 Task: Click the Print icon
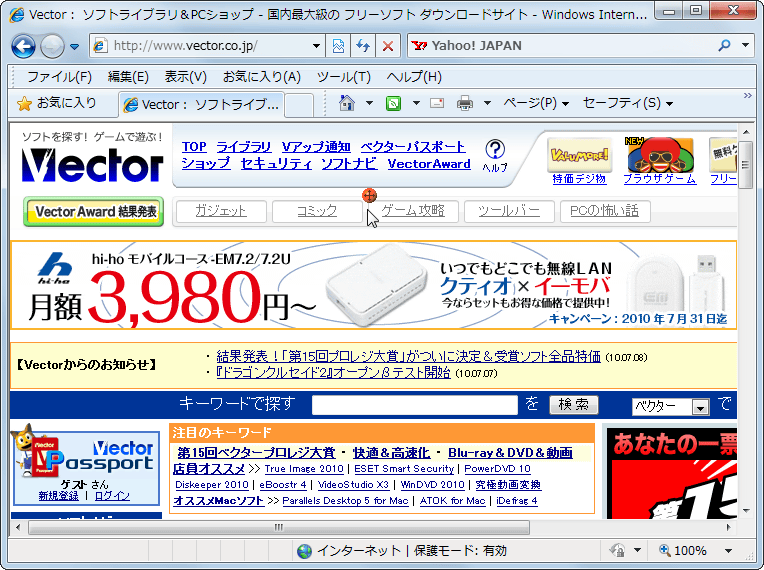tap(465, 103)
